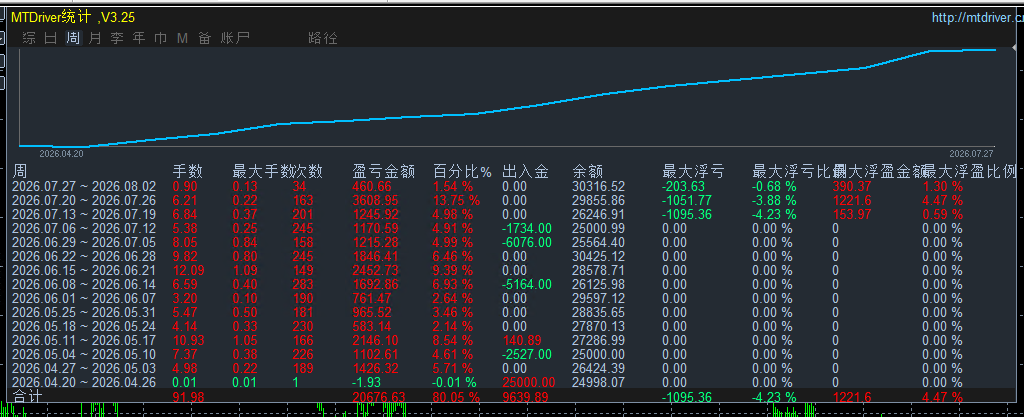Open the mtdriver website link

coord(978,18)
